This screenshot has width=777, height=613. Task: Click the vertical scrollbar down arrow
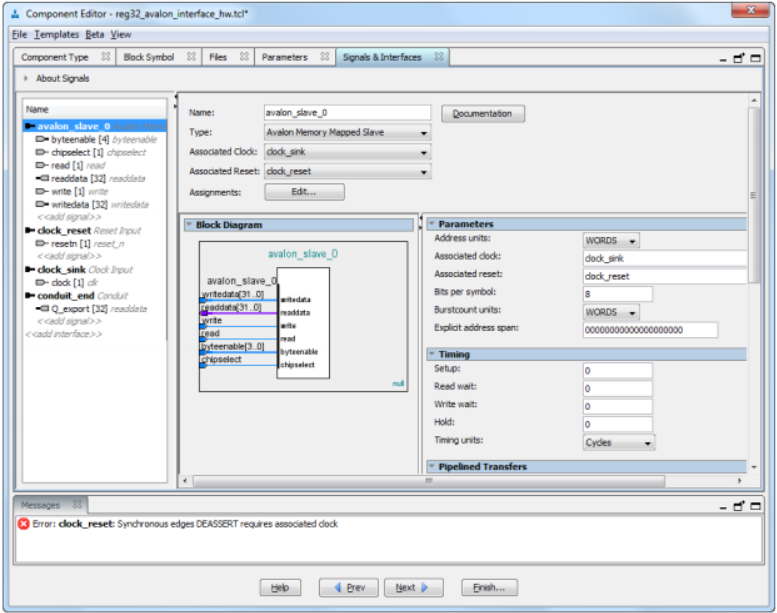pyautogui.click(x=754, y=467)
